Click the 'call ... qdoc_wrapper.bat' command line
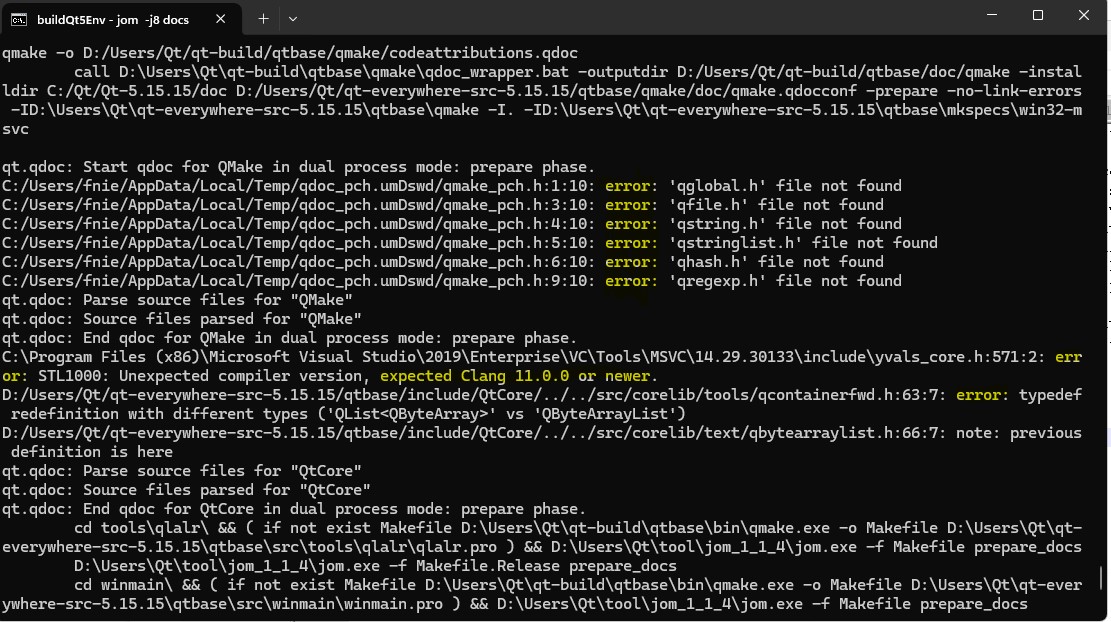 click(542, 101)
